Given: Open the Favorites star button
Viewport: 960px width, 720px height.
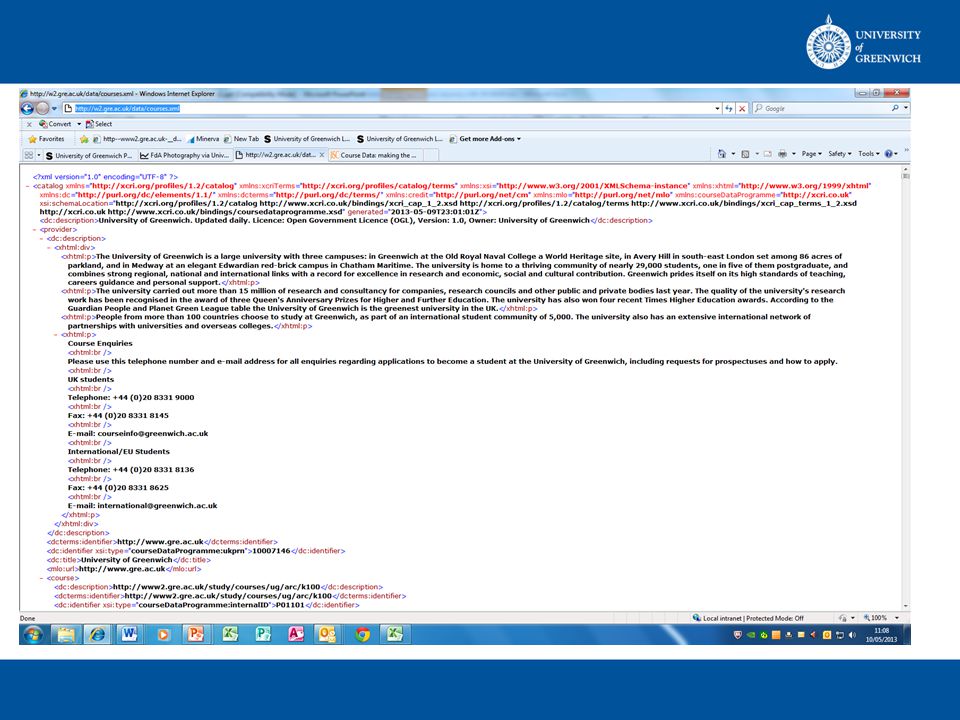Looking at the screenshot, I should pyautogui.click(x=46, y=139).
